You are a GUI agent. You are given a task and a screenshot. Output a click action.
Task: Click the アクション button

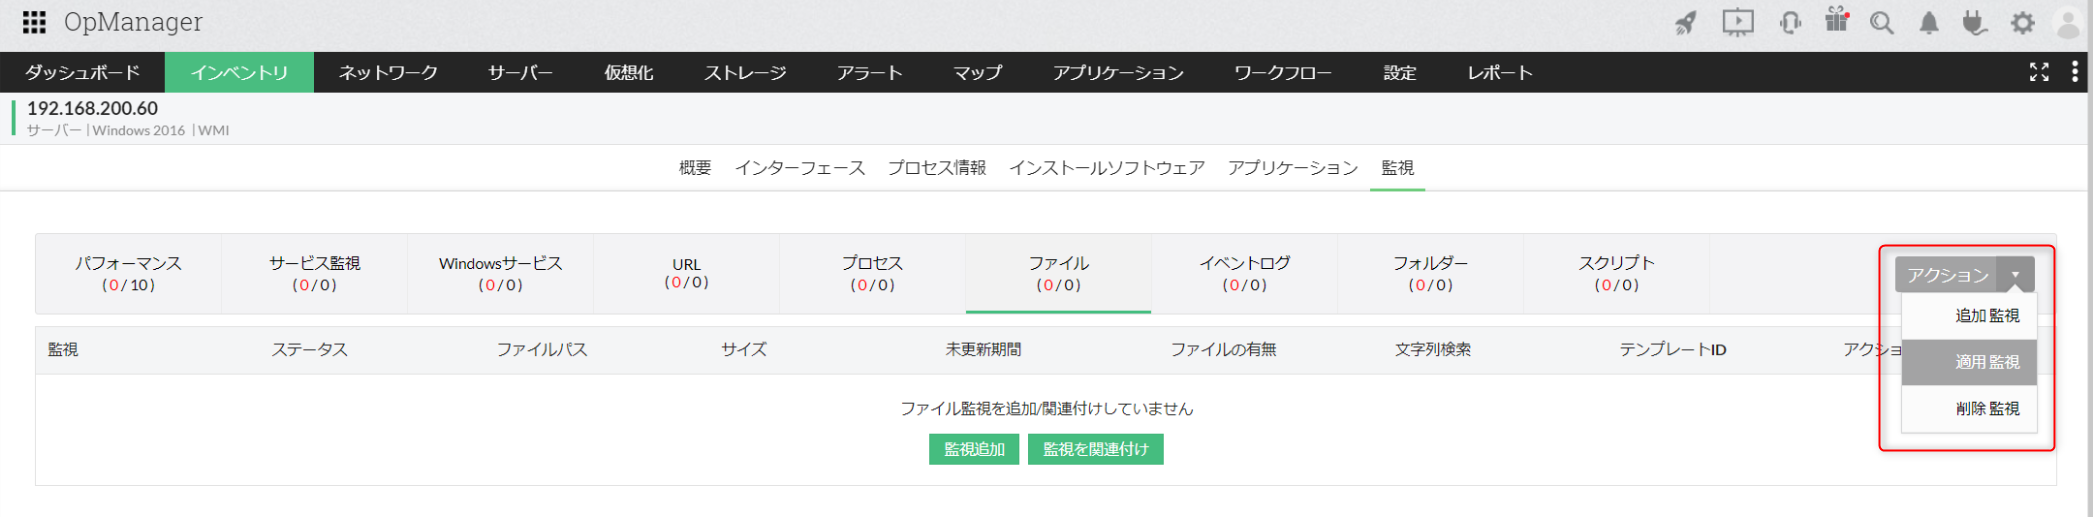(1947, 275)
